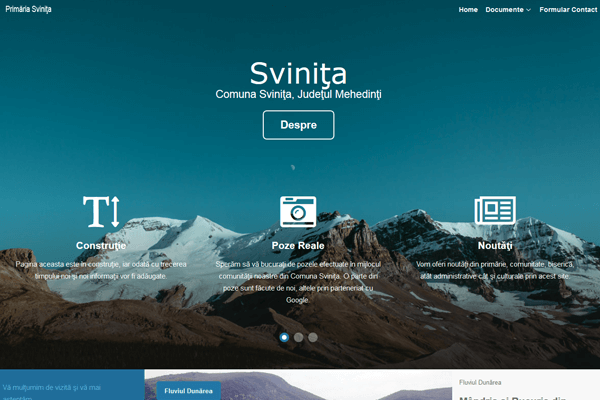This screenshot has height=400, width=600.
Task: Click the Noutăți heading
Action: [x=494, y=245]
